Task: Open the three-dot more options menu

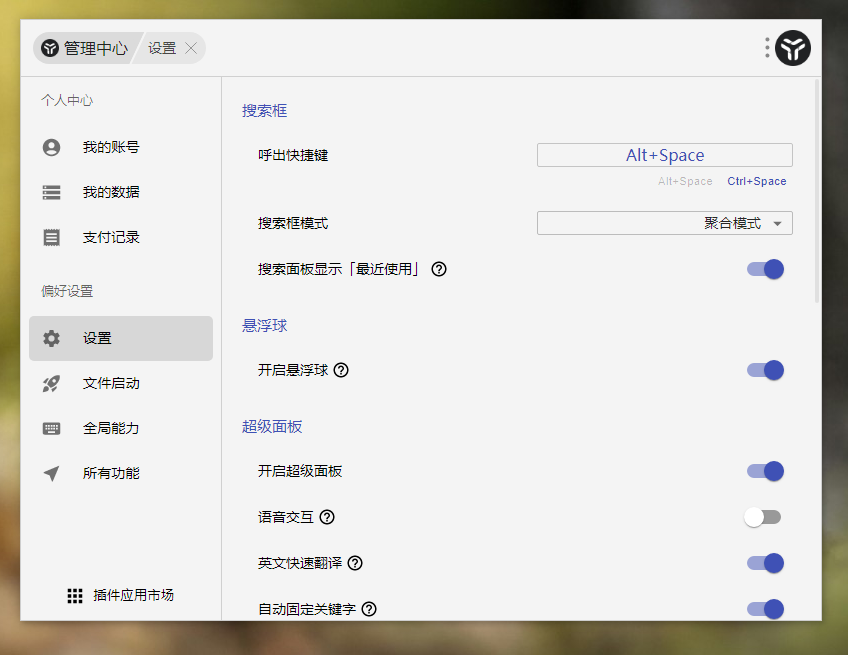Action: pos(767,48)
